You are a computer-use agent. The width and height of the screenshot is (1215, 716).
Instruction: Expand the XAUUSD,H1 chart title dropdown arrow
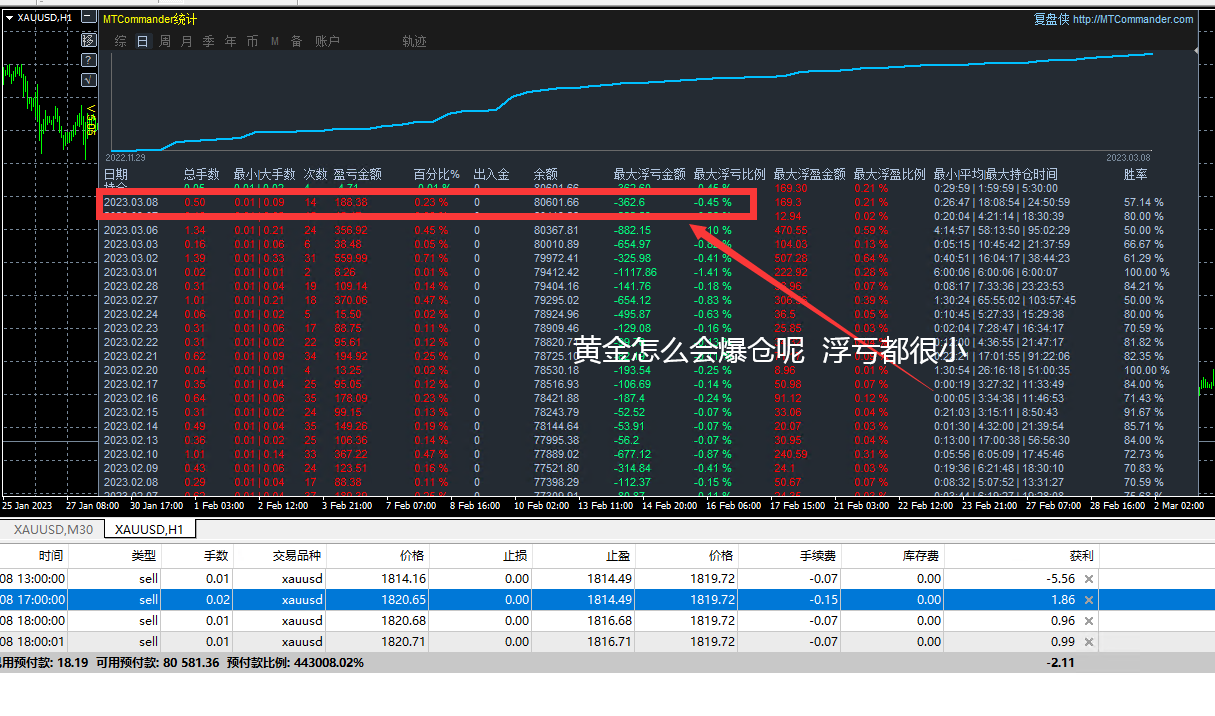coord(9,18)
